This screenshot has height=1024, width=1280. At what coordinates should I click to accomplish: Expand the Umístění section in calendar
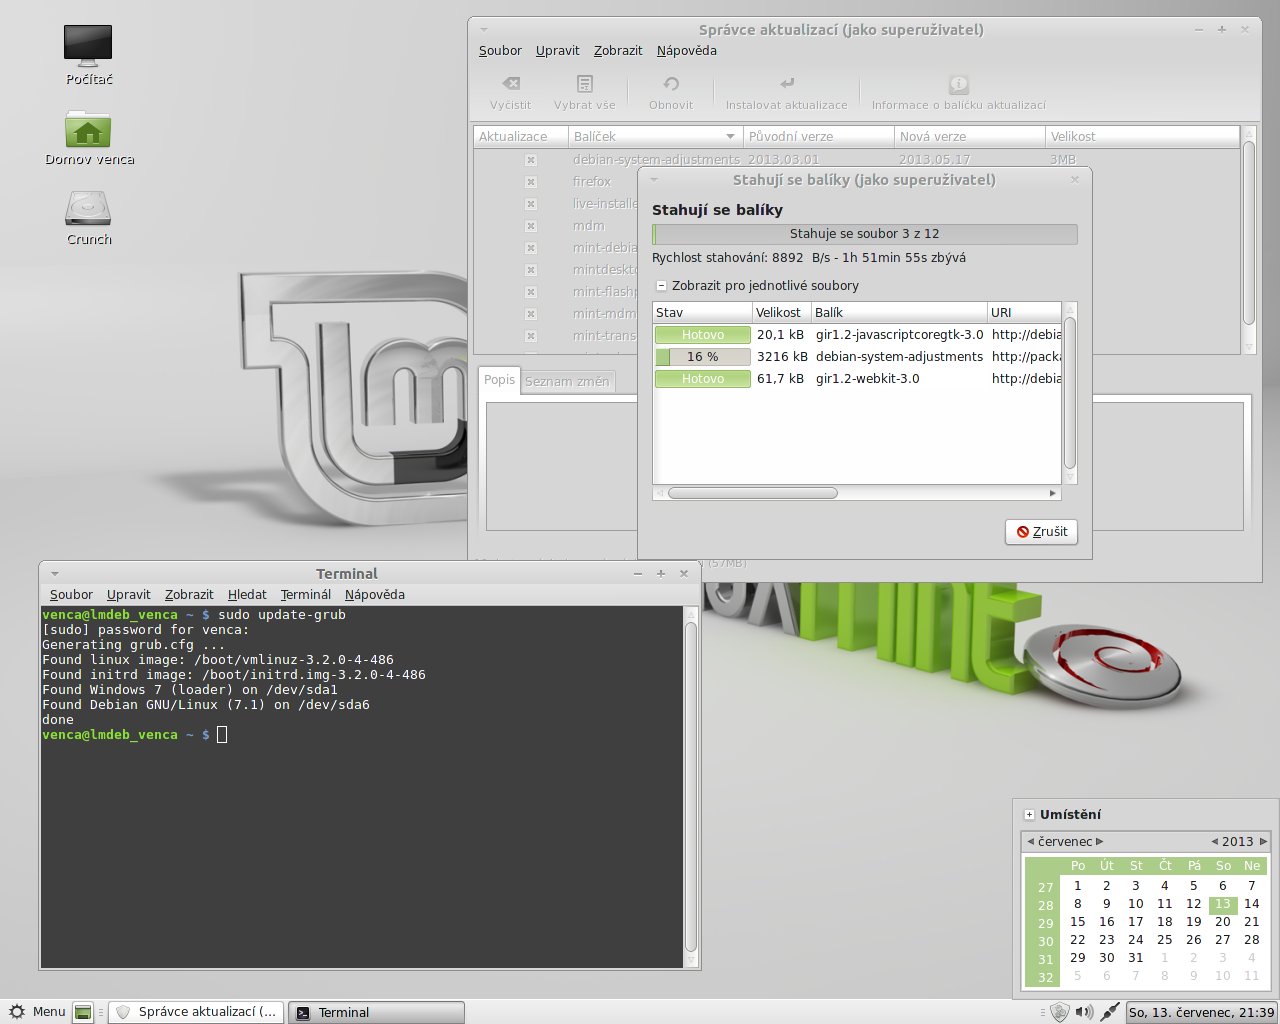coord(1029,814)
